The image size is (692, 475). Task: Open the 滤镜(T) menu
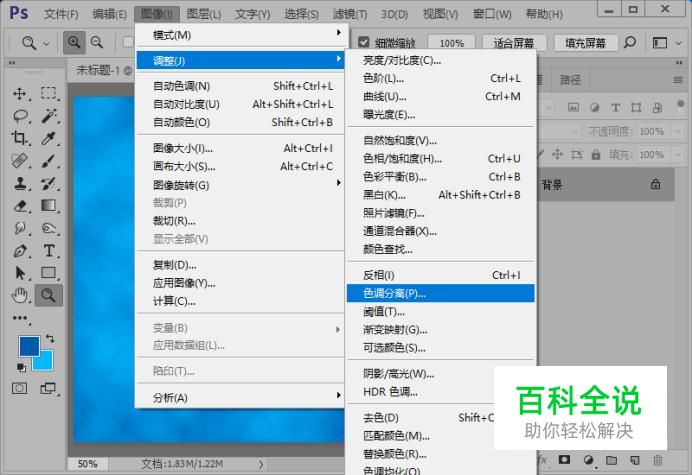point(350,14)
